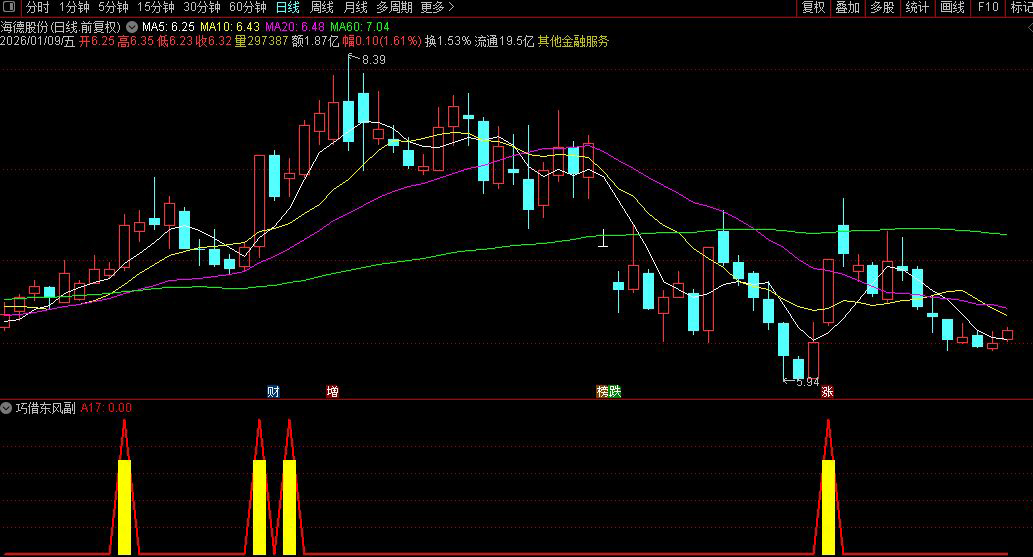Click the MA20: 6.48 label
Viewport: 1033px width, 557px height.
pos(294,27)
